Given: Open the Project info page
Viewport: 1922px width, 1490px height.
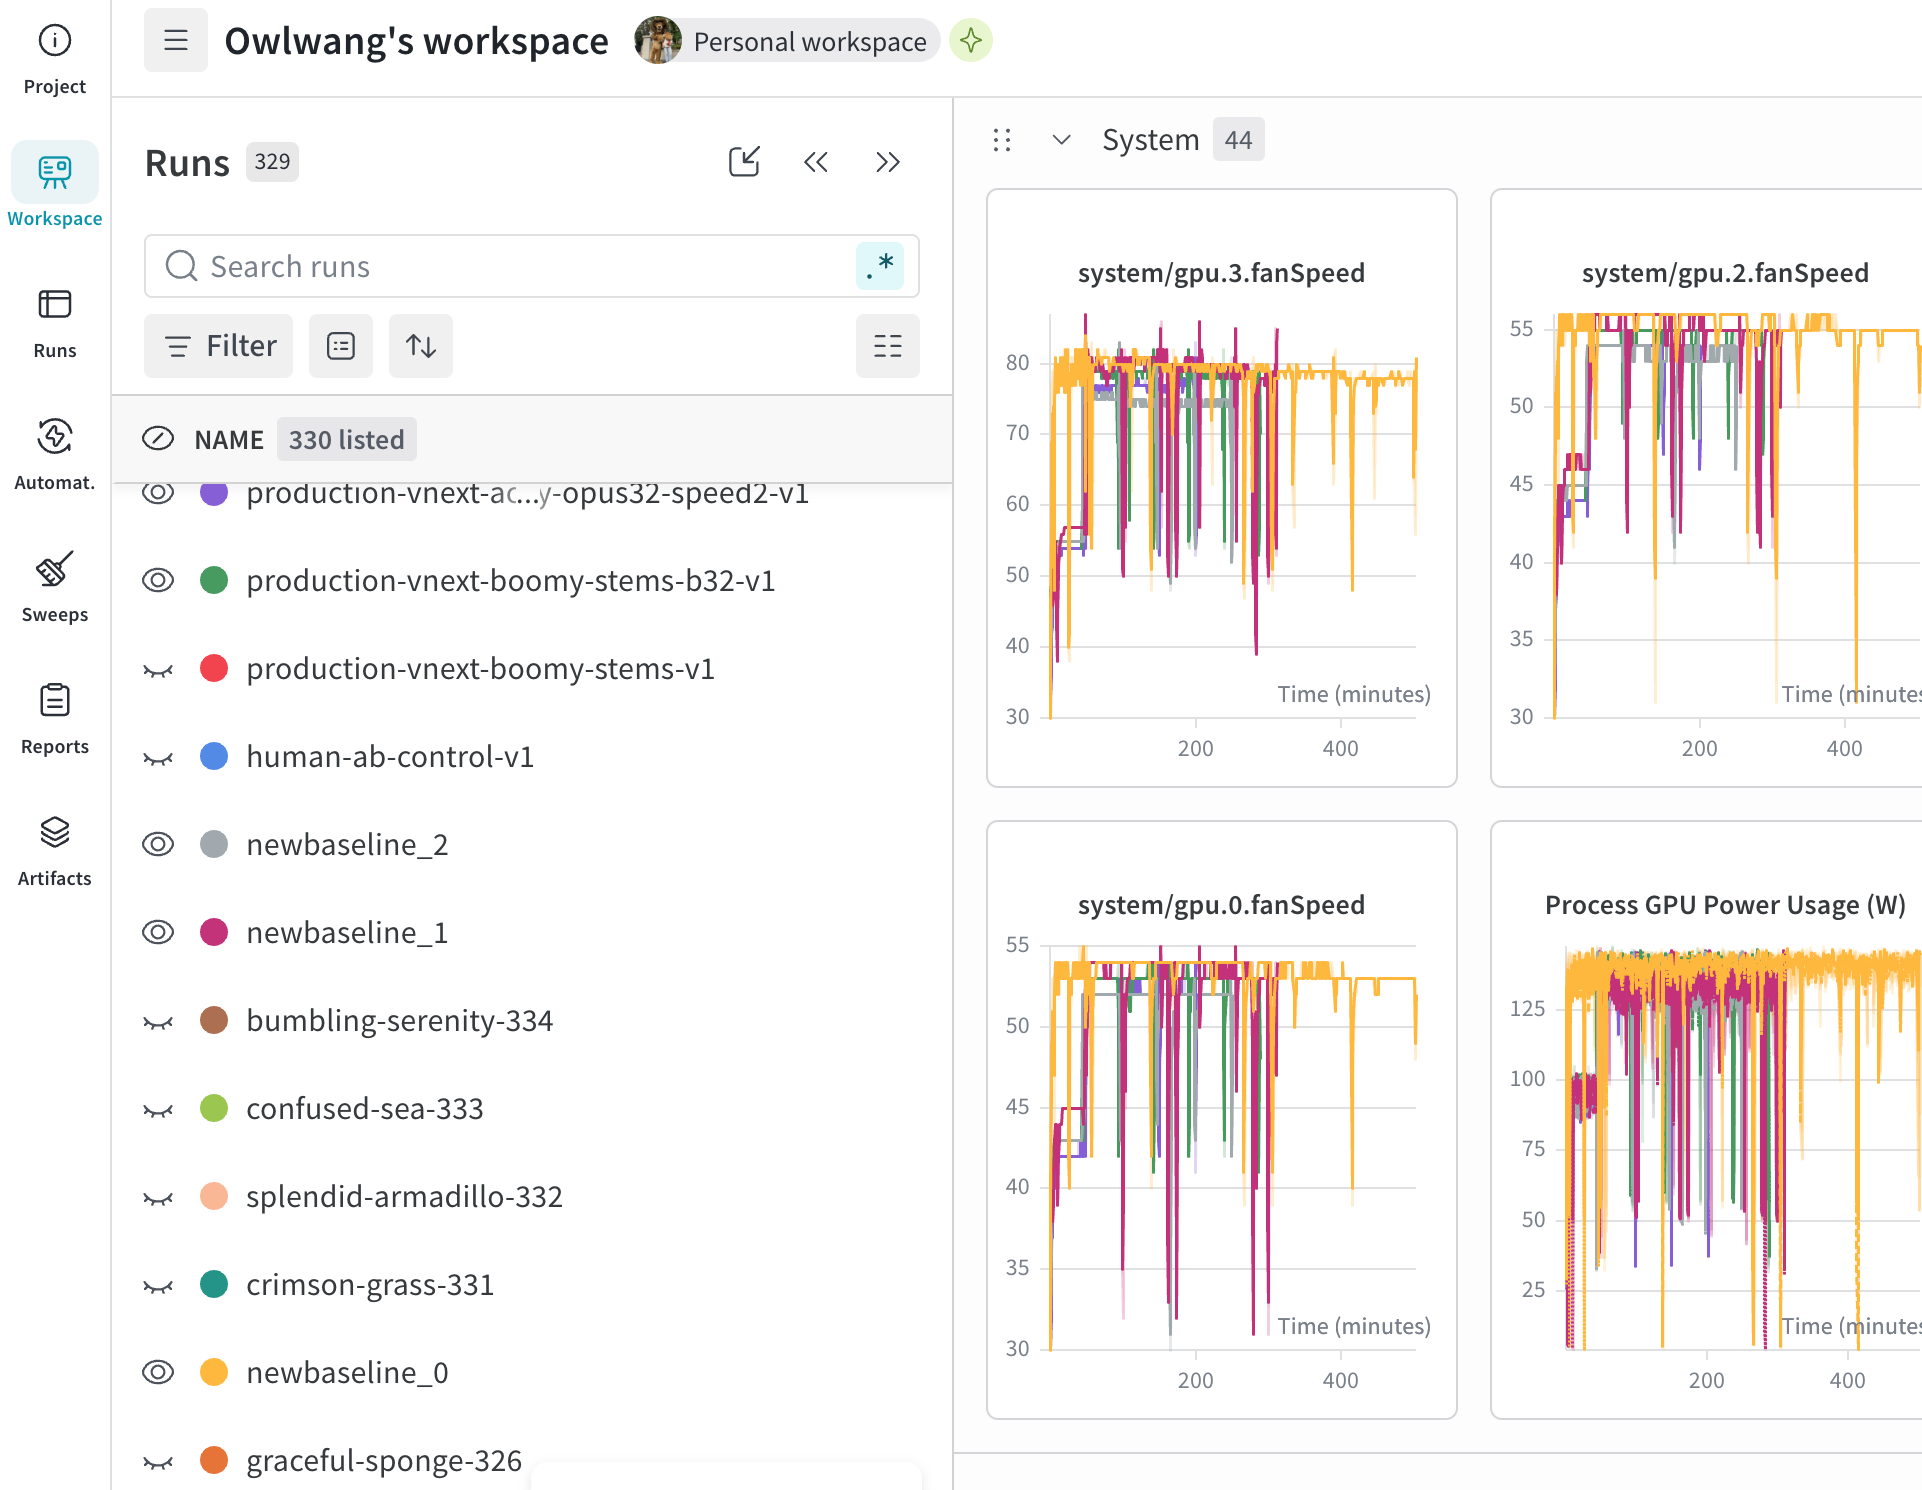Looking at the screenshot, I should 55,60.
